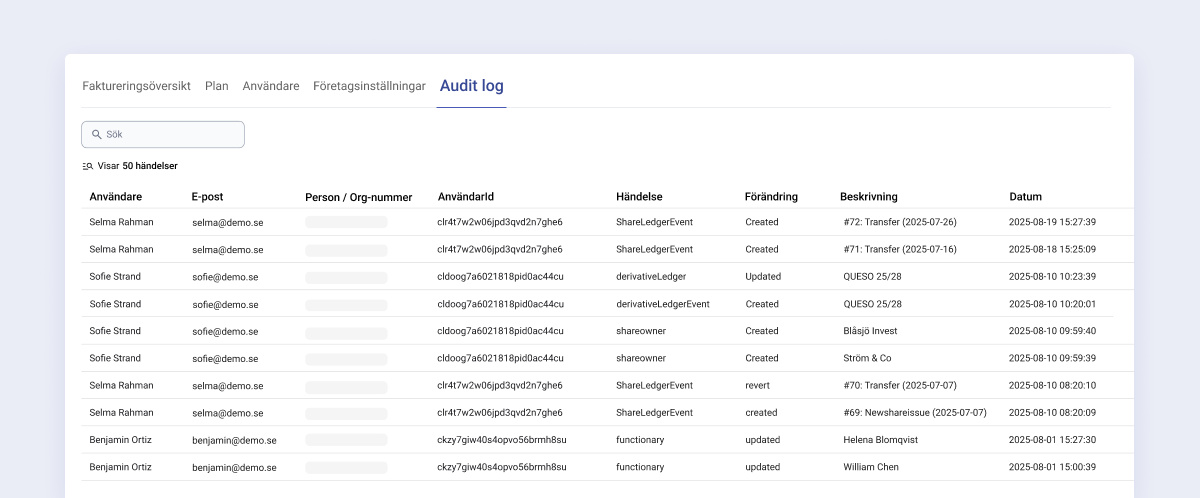Click the Visar 50 händelser label
The height and width of the screenshot is (498, 1200).
click(x=137, y=166)
